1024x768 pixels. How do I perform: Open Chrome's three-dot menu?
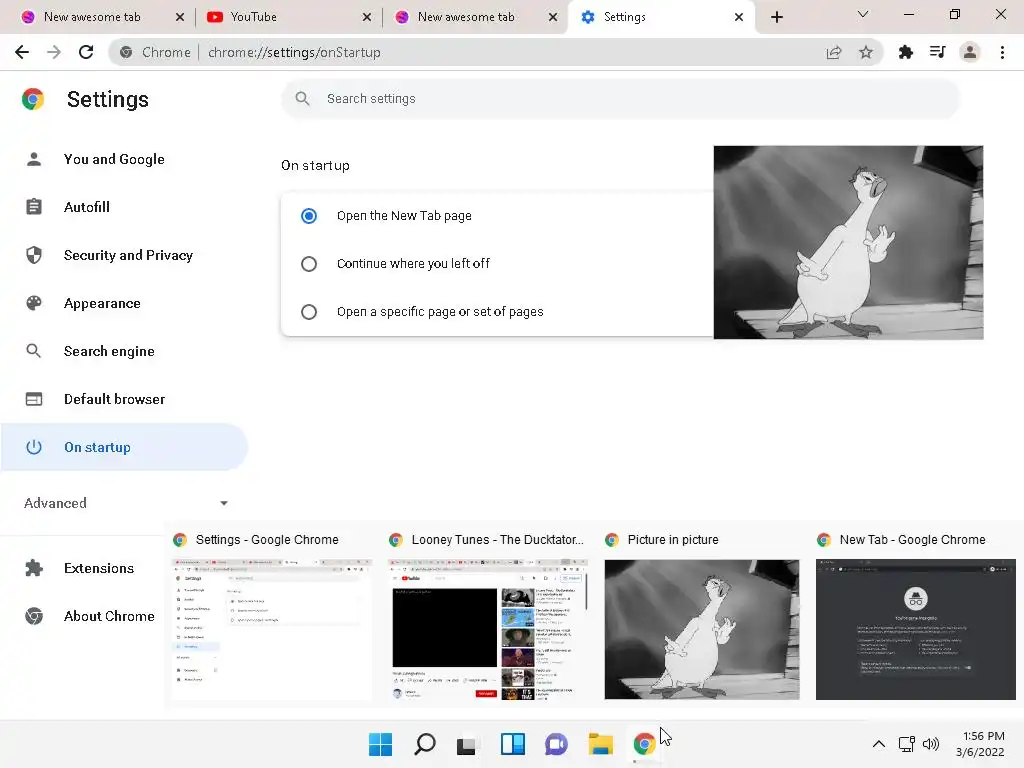coord(1002,52)
